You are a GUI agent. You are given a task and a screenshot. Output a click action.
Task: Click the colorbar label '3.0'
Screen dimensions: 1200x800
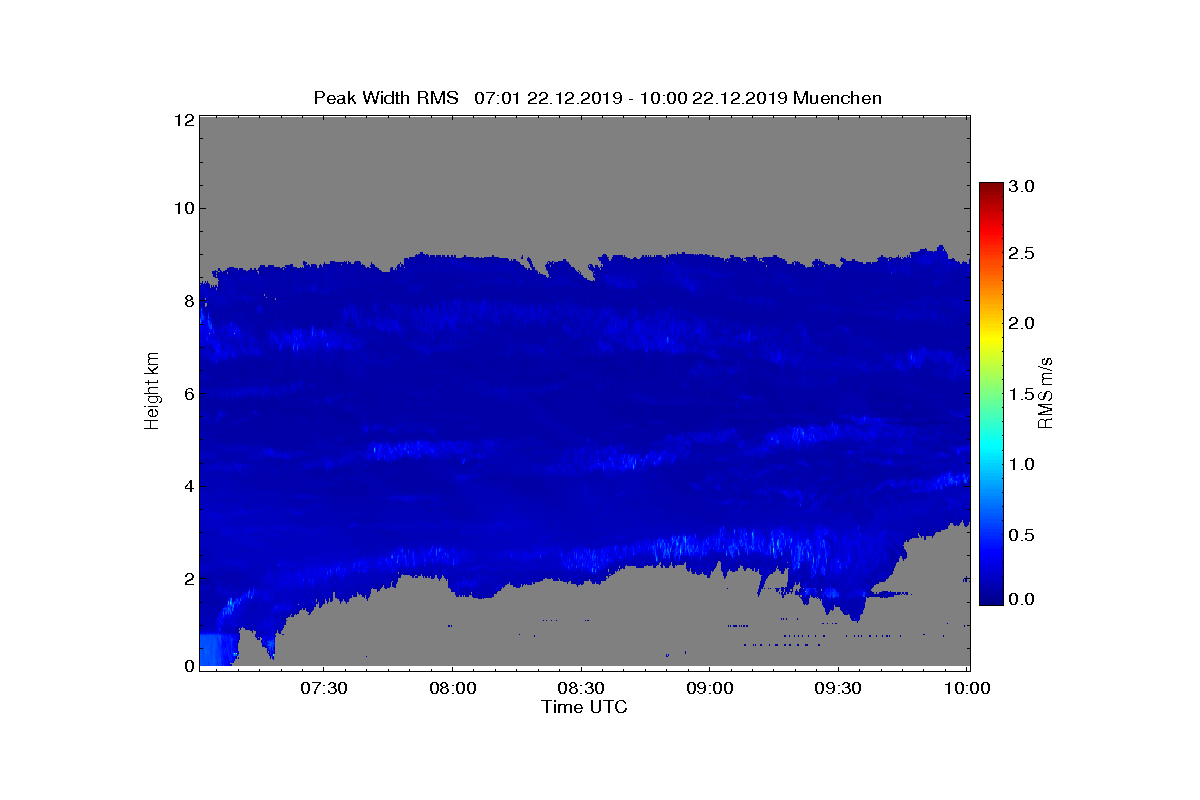[1021, 186]
